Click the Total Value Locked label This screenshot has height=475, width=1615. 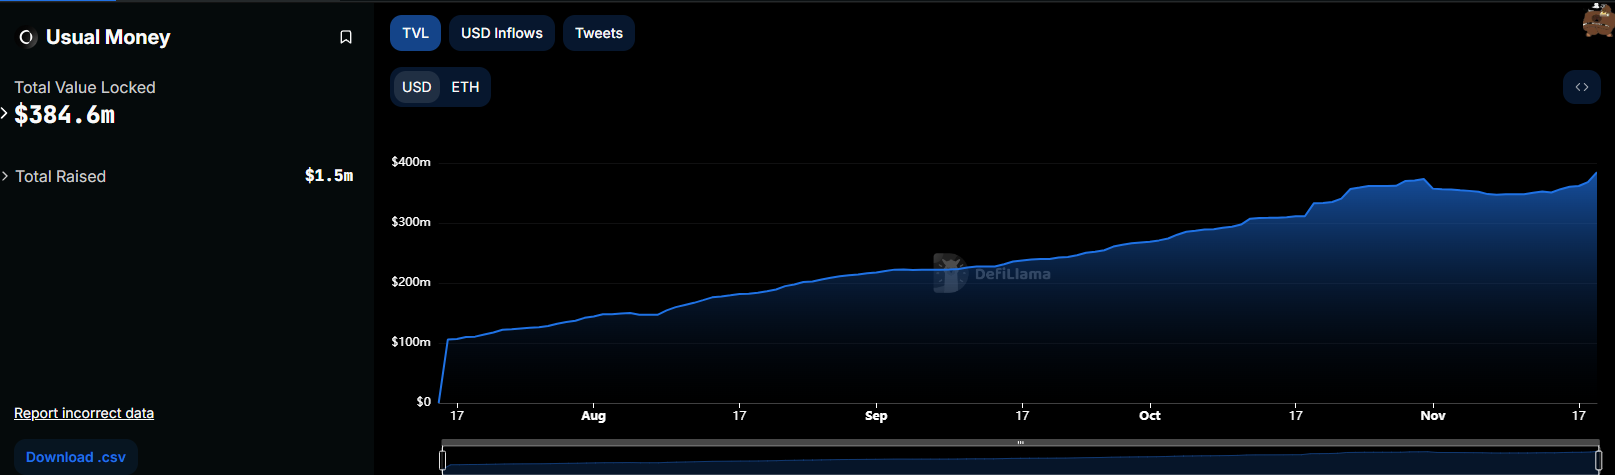click(x=85, y=87)
